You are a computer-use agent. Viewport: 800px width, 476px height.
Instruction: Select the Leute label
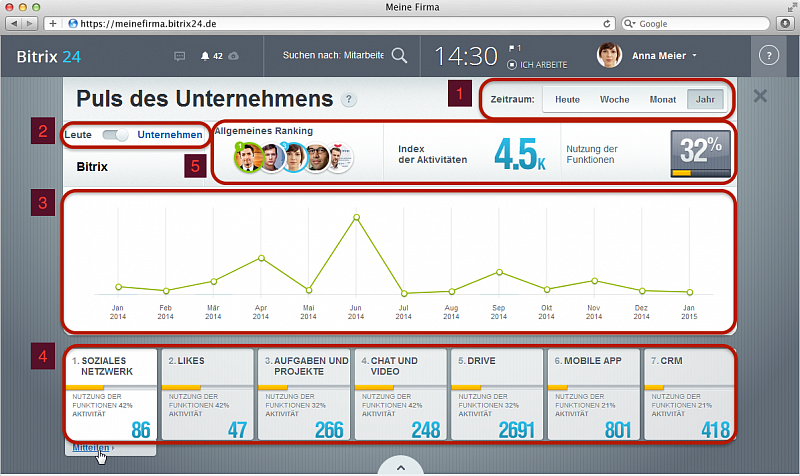coord(78,135)
